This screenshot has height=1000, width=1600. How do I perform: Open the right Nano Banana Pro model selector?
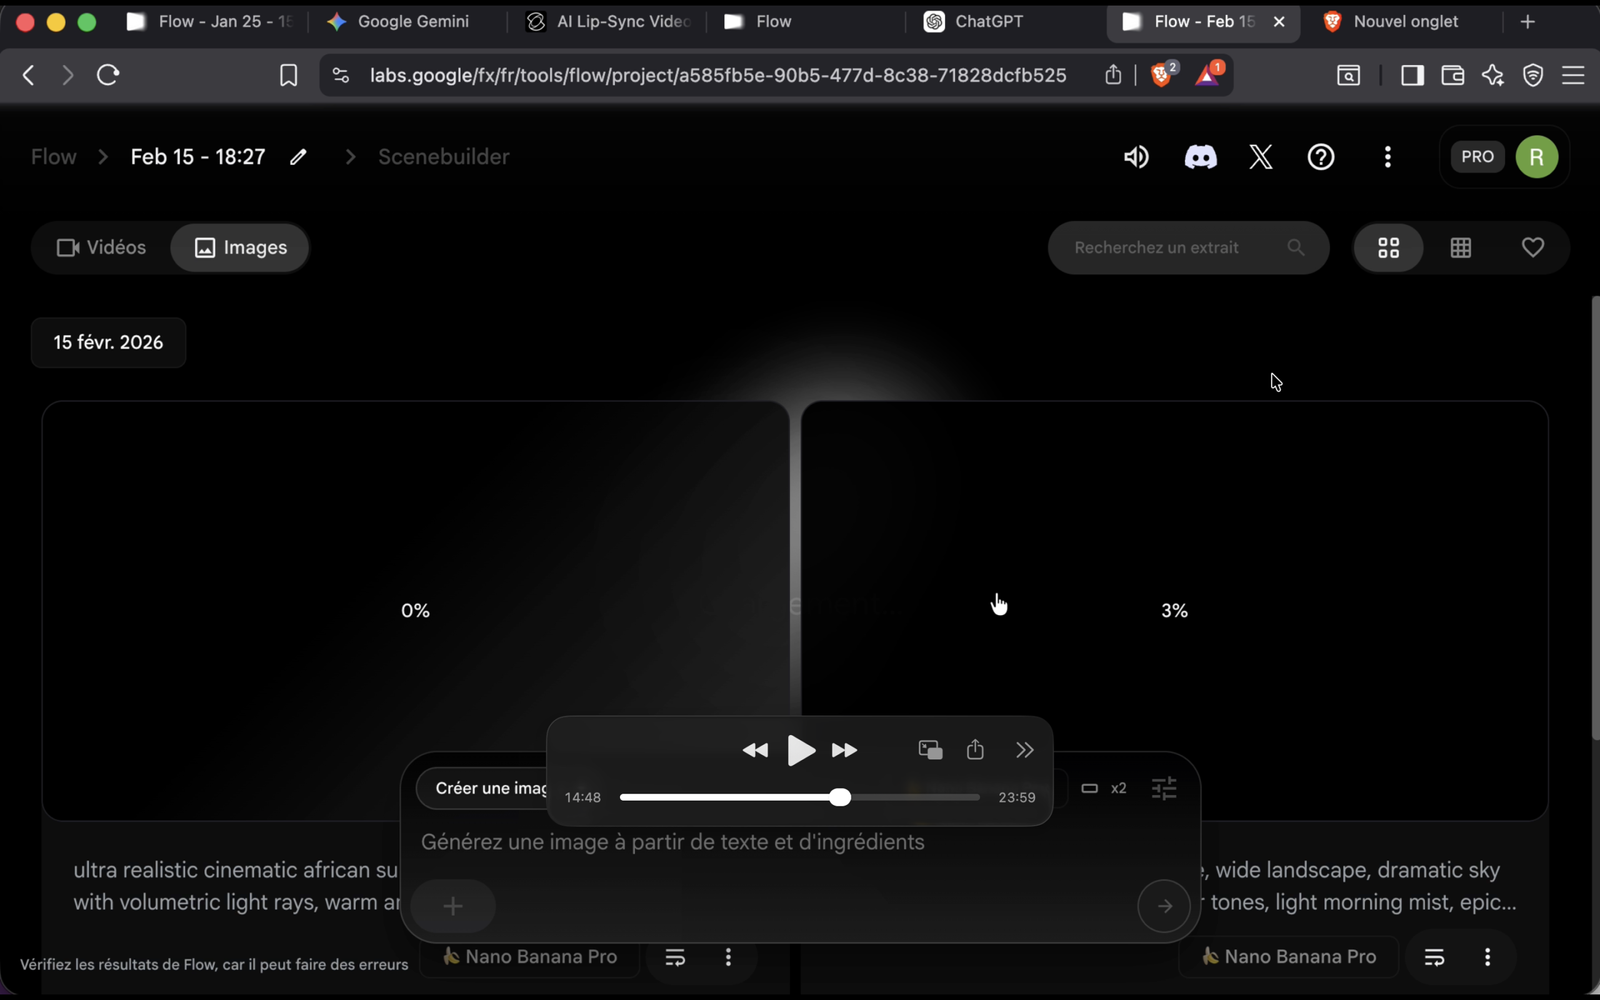1288,957
